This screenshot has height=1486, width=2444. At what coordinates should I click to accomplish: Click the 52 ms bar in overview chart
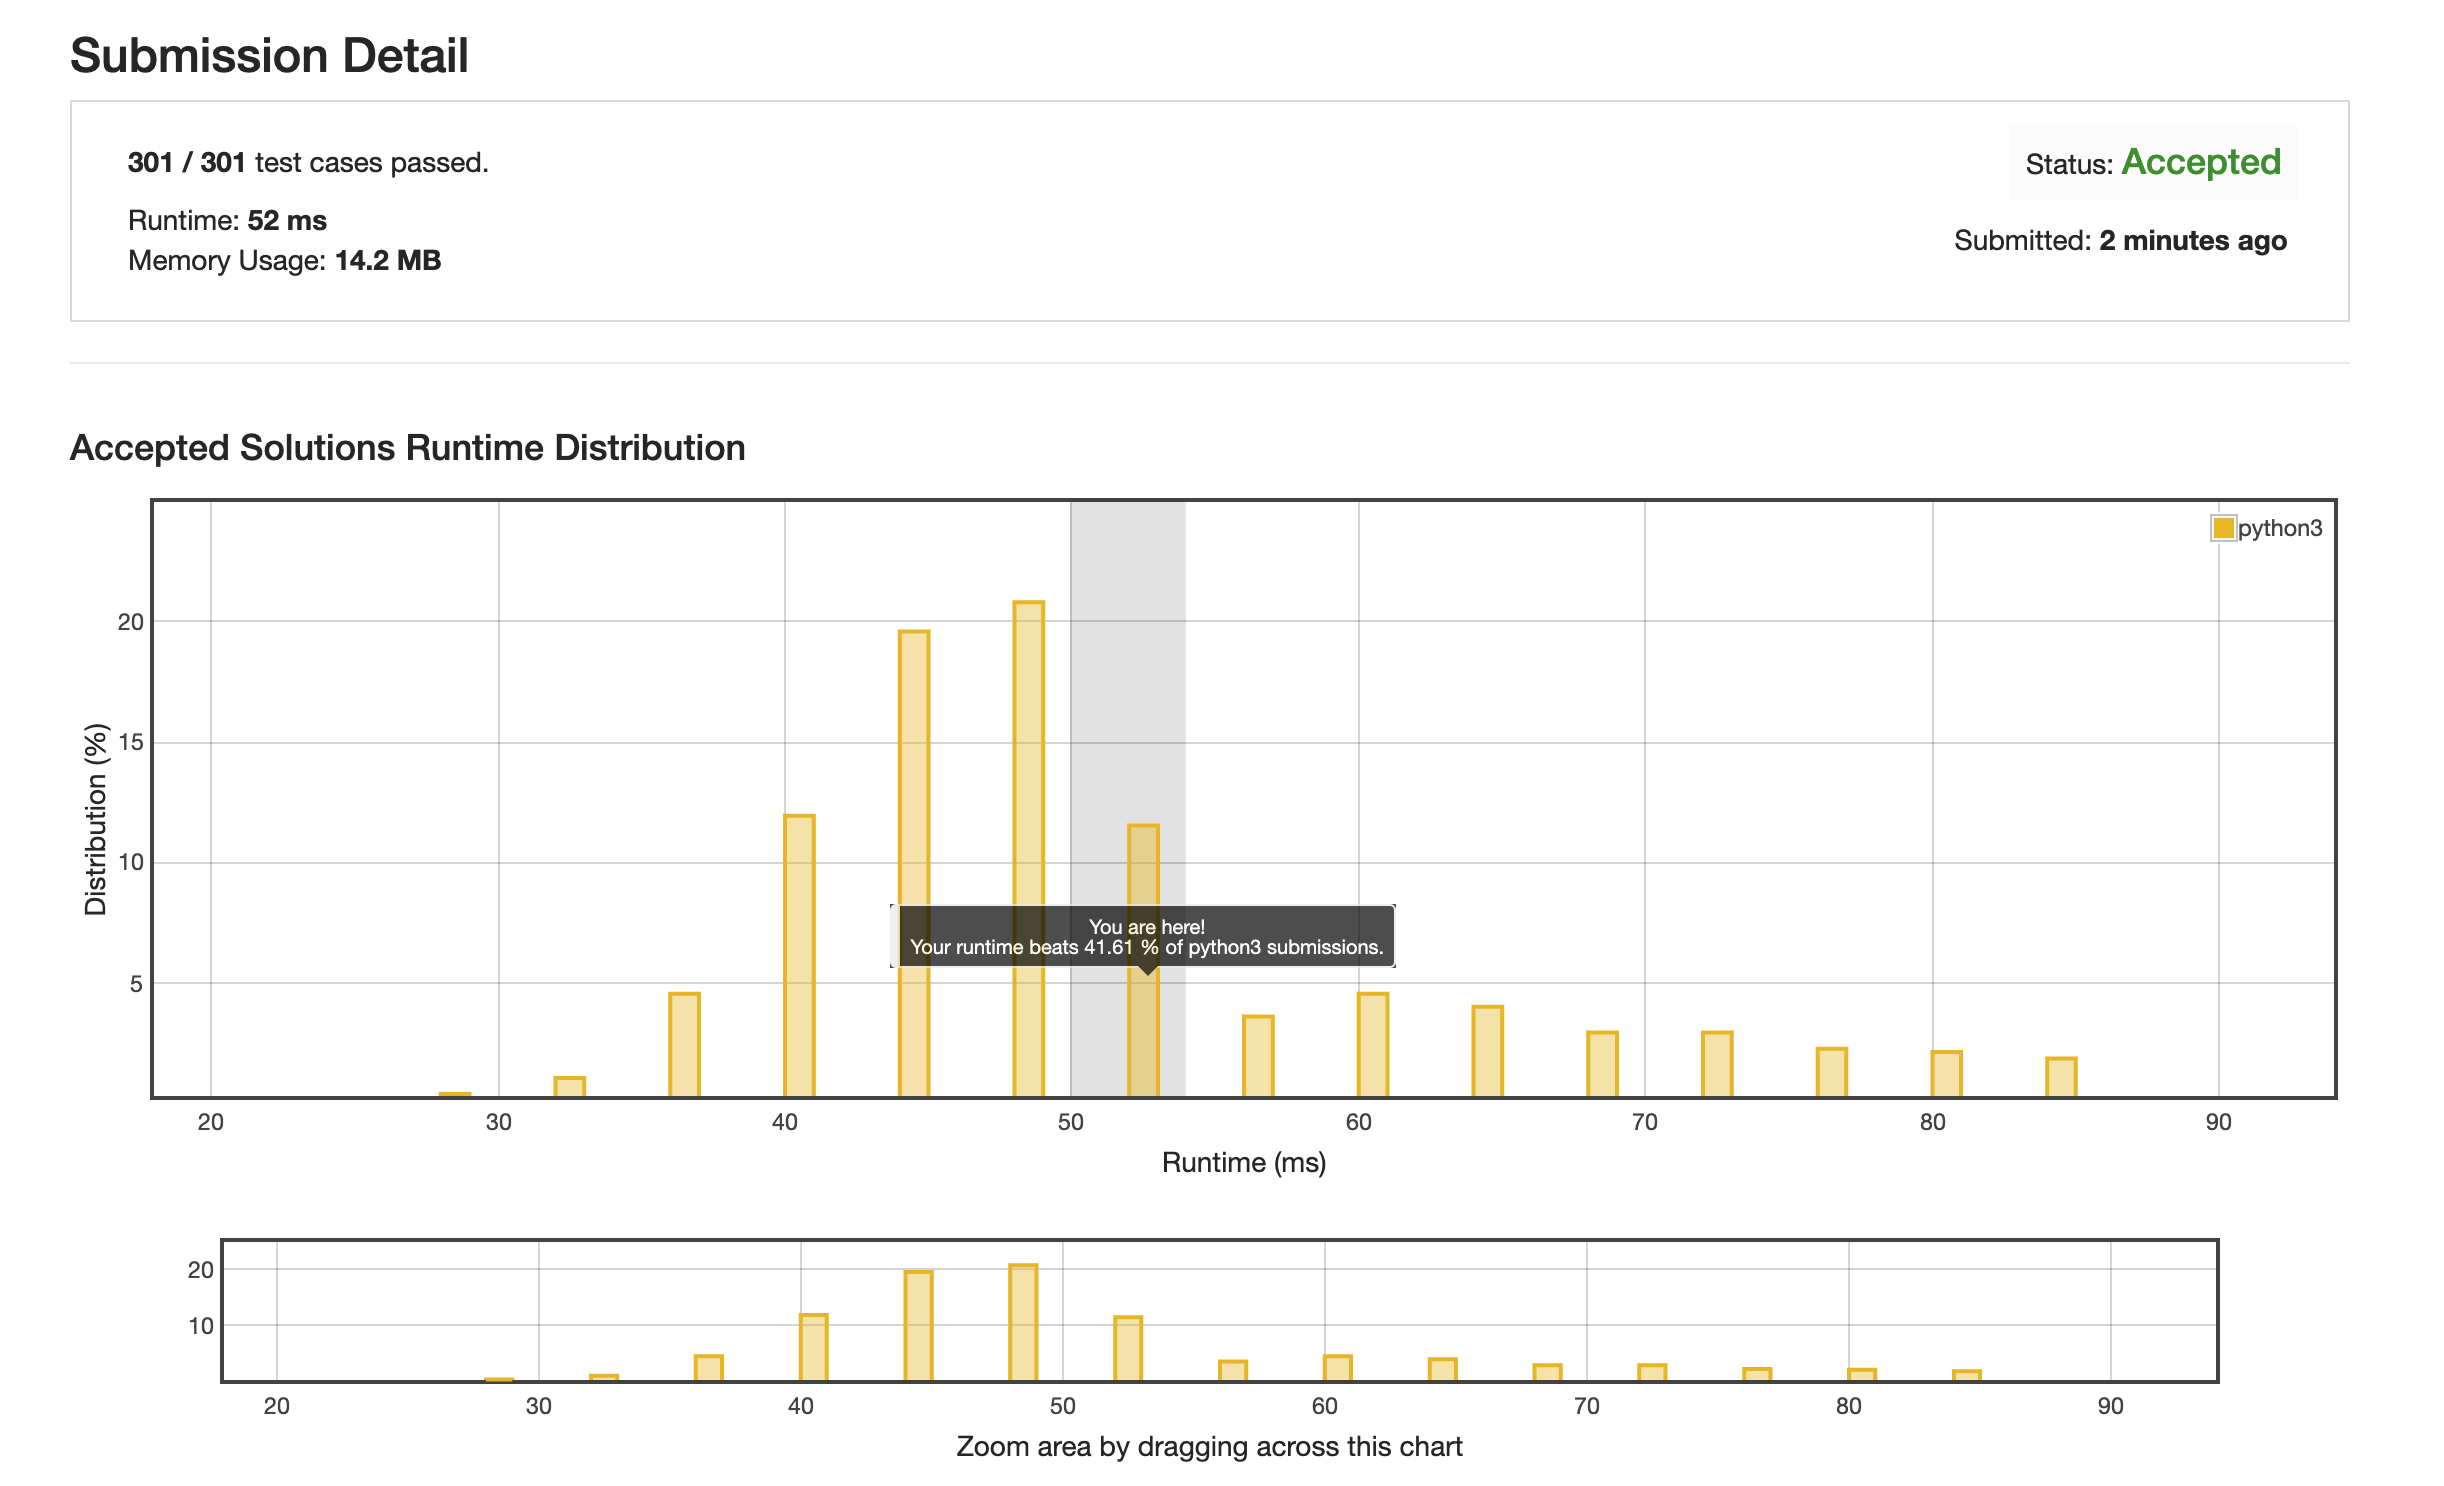1128,1348
